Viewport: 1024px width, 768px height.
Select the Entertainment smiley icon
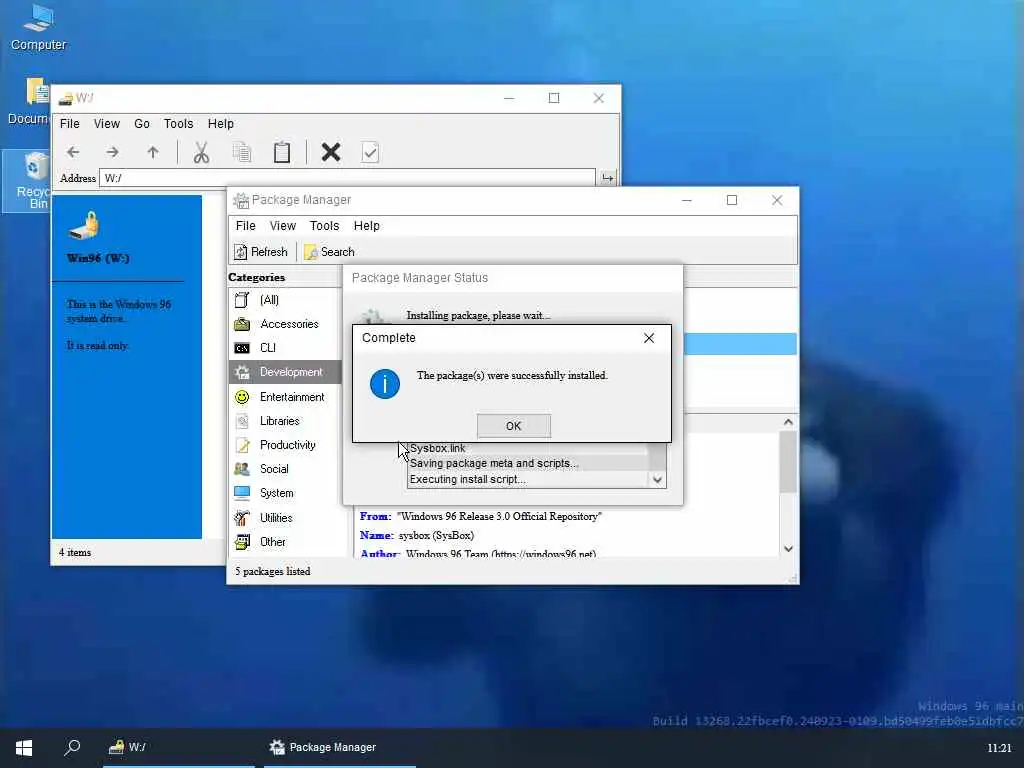click(242, 397)
